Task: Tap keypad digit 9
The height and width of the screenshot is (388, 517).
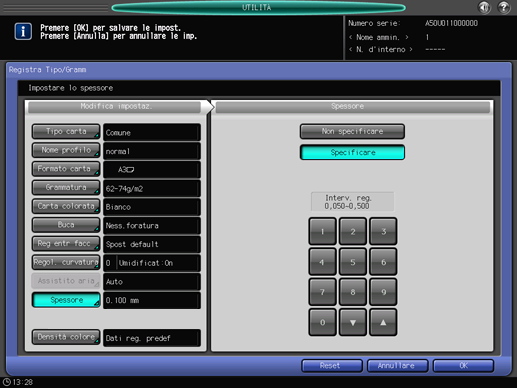Action: coord(383,292)
